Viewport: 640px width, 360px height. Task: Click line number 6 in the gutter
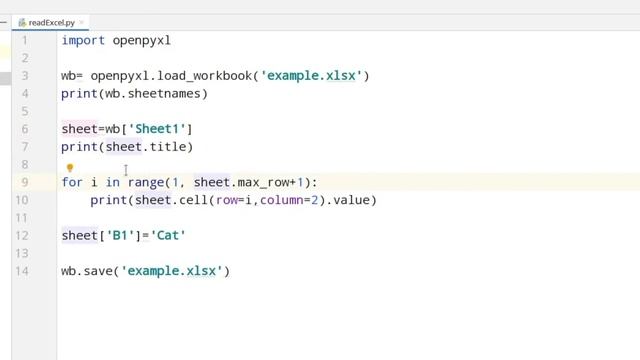point(24,129)
